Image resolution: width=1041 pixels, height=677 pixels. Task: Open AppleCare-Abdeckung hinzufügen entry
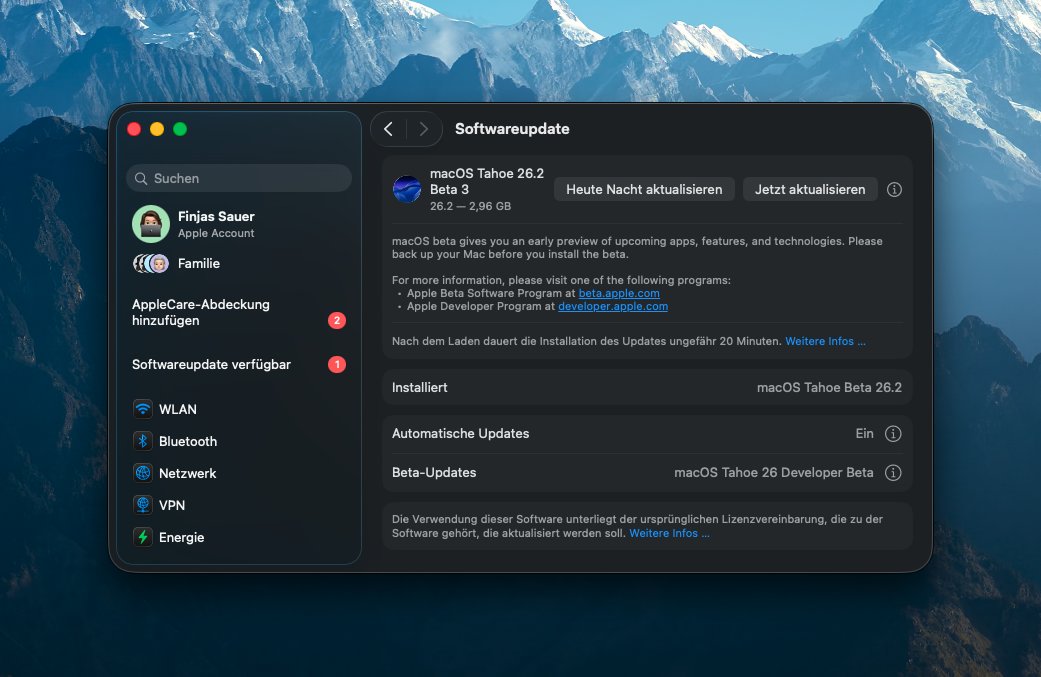[x=239, y=313]
